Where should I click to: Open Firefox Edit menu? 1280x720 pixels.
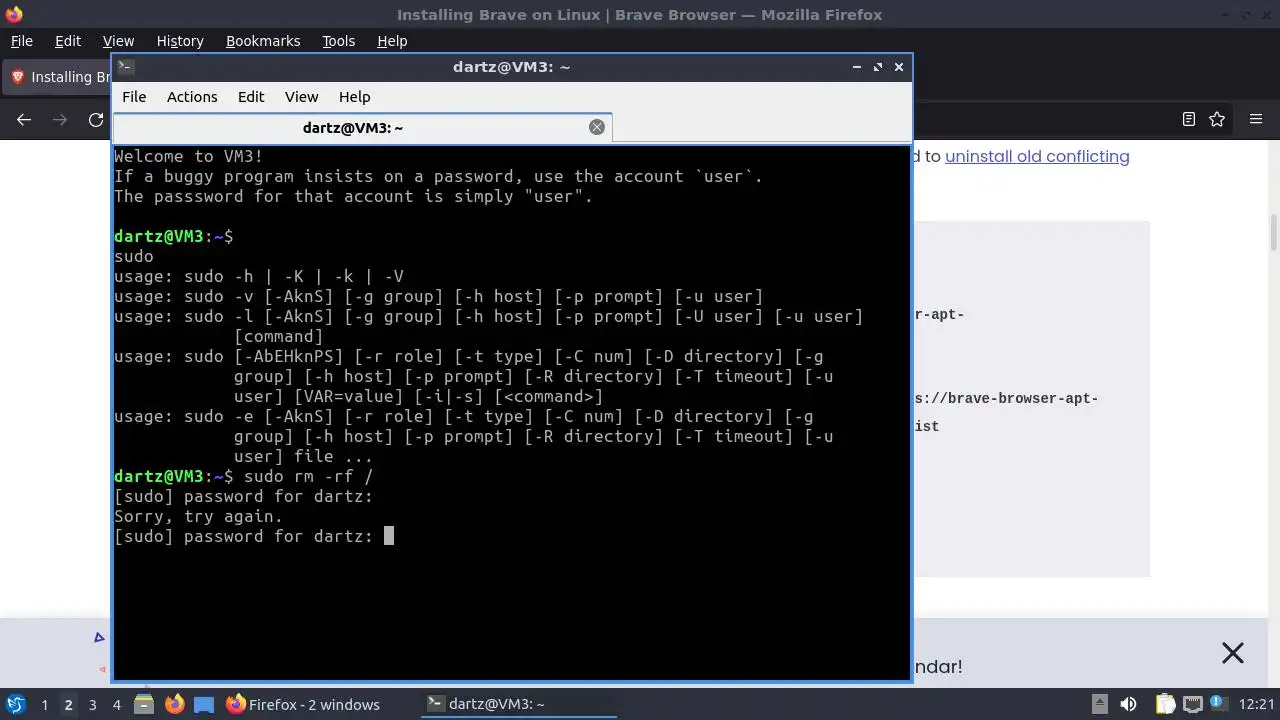click(68, 41)
